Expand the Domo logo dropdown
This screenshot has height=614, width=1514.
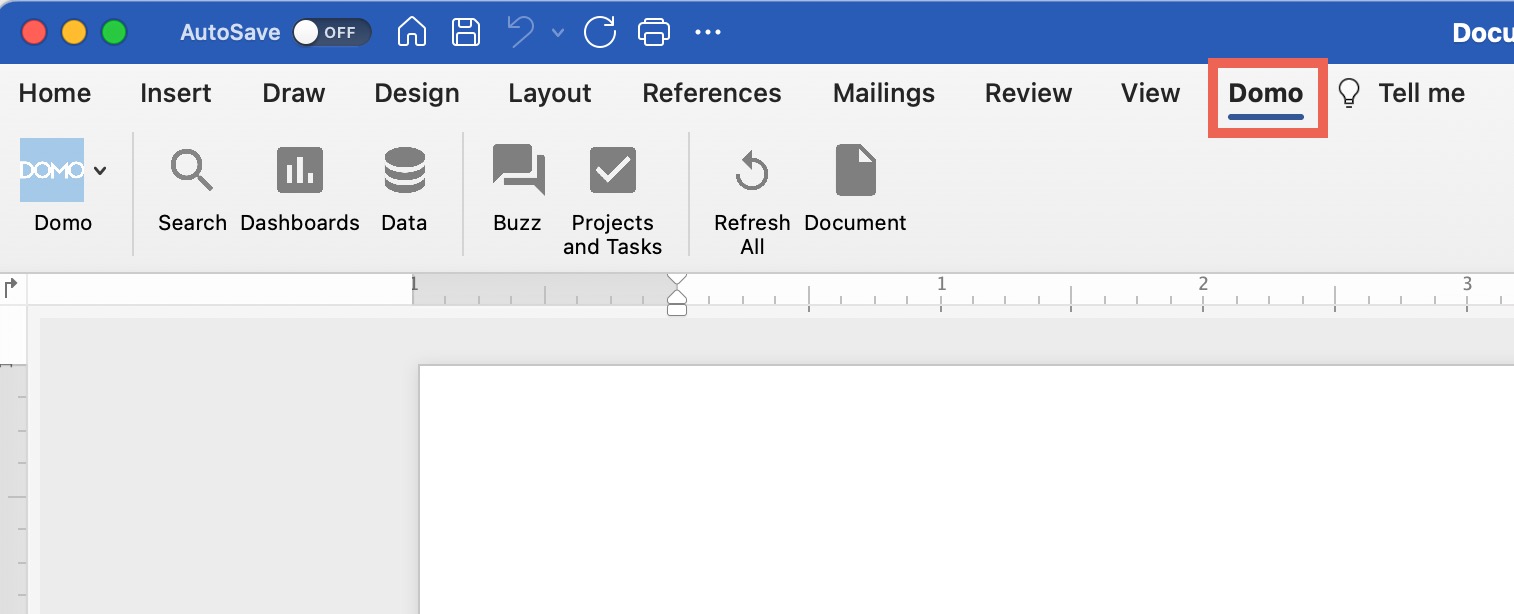(100, 170)
